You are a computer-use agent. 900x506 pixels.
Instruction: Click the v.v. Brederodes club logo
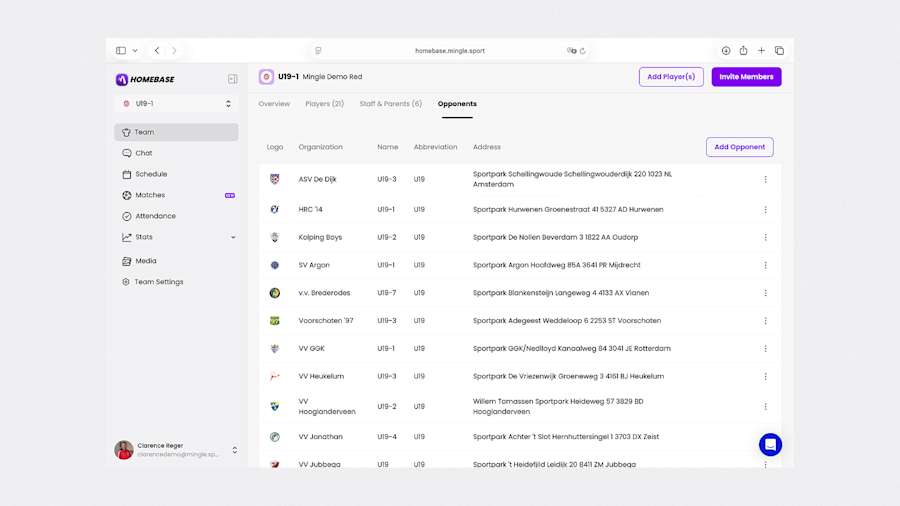(x=275, y=293)
